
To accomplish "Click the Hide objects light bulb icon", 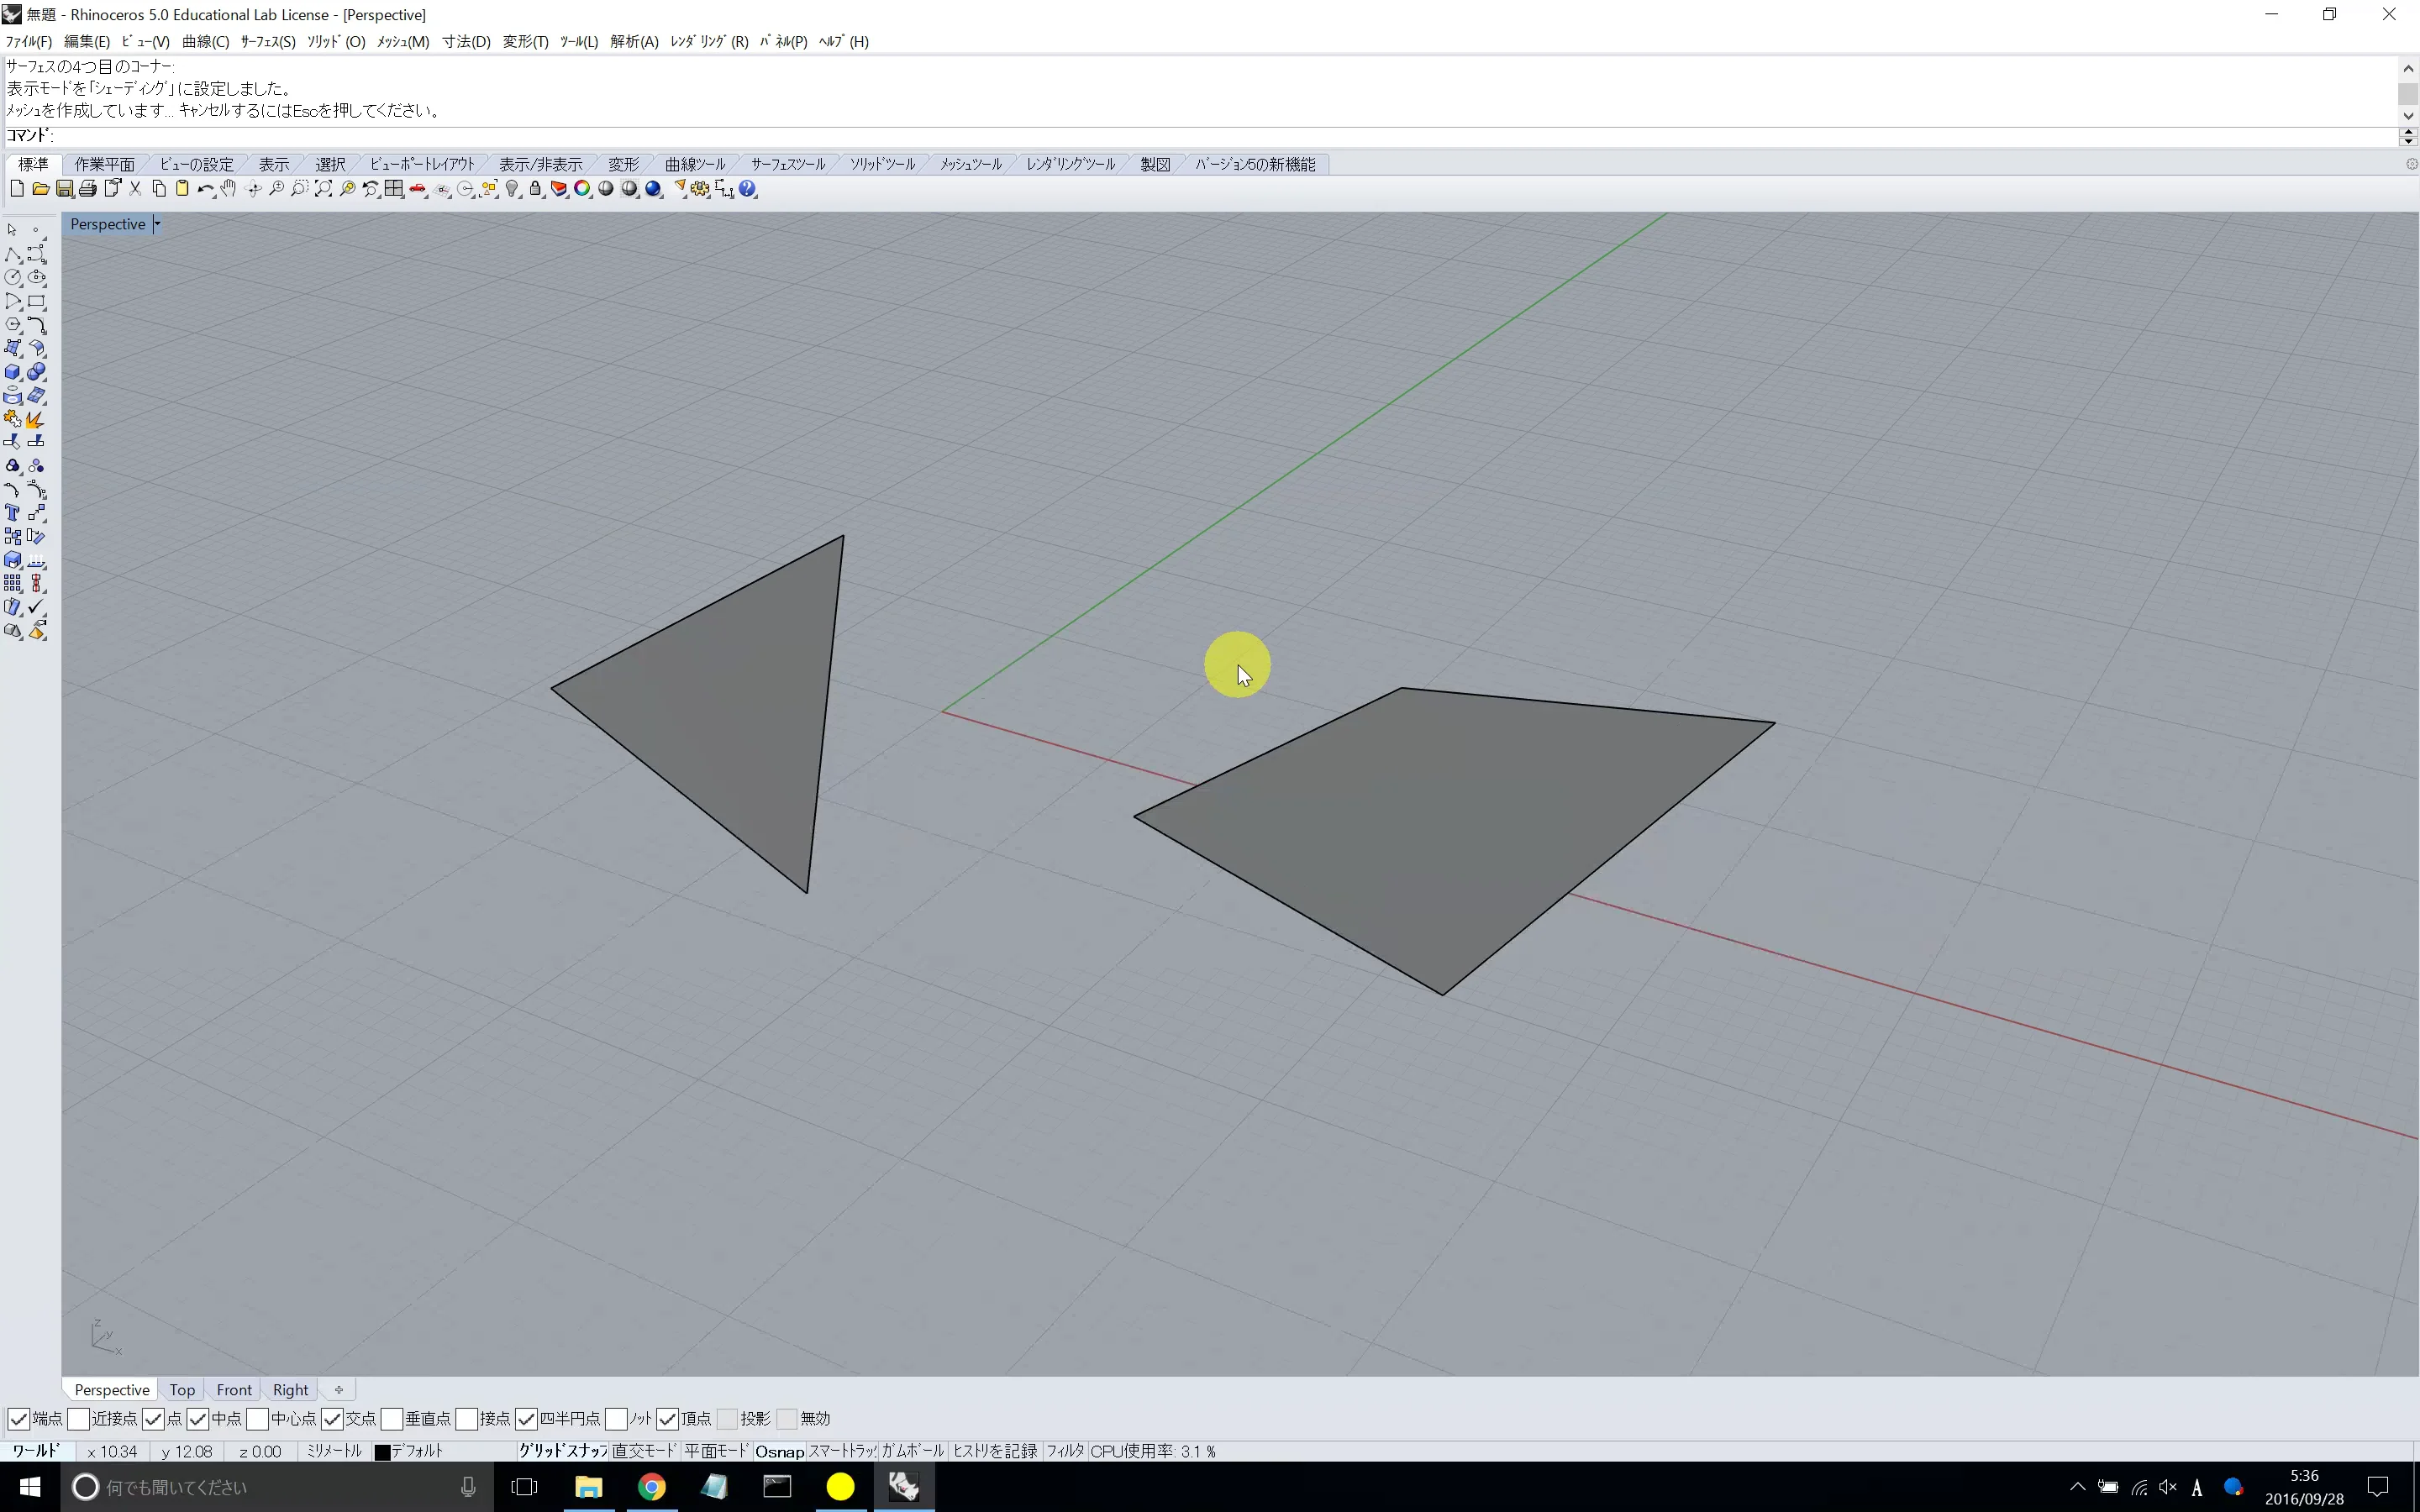I will pos(512,189).
